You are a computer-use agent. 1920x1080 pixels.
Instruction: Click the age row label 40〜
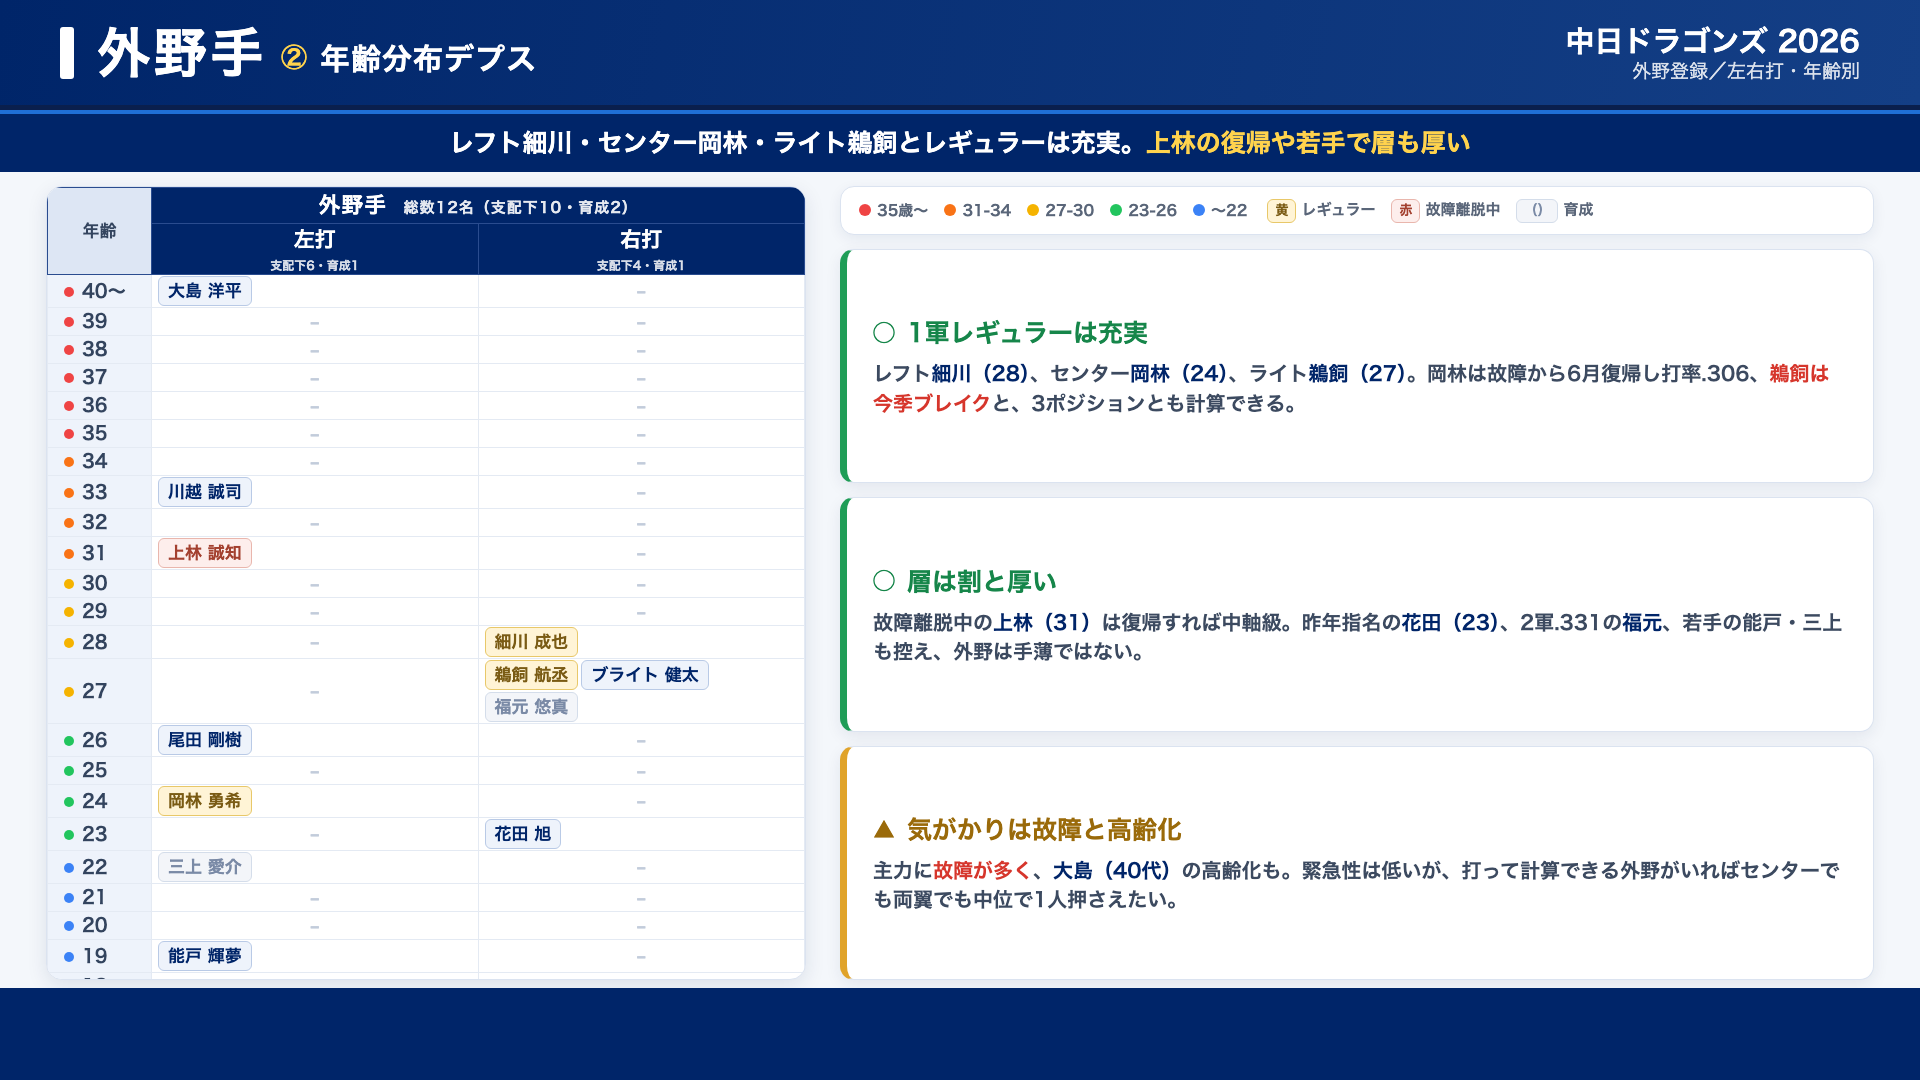click(103, 291)
